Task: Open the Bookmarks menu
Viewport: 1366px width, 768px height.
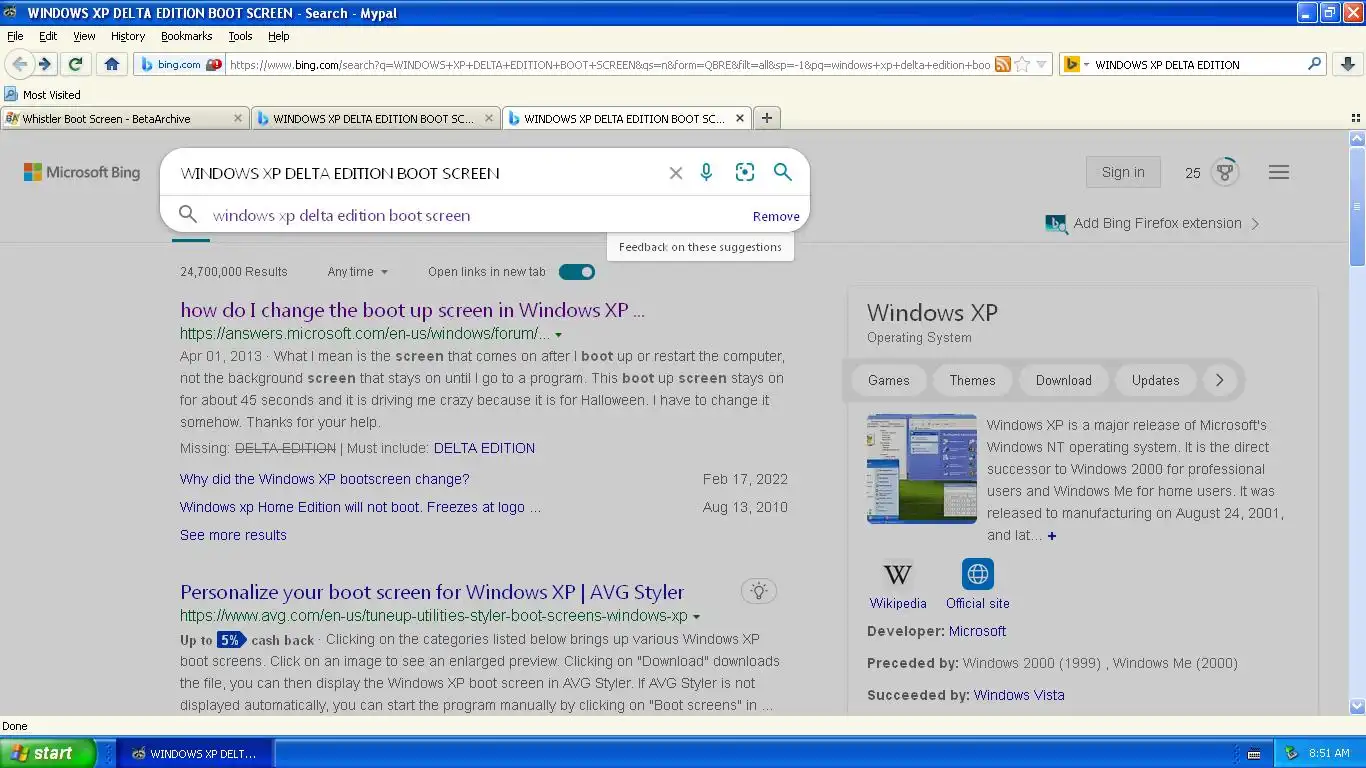Action: [x=186, y=36]
